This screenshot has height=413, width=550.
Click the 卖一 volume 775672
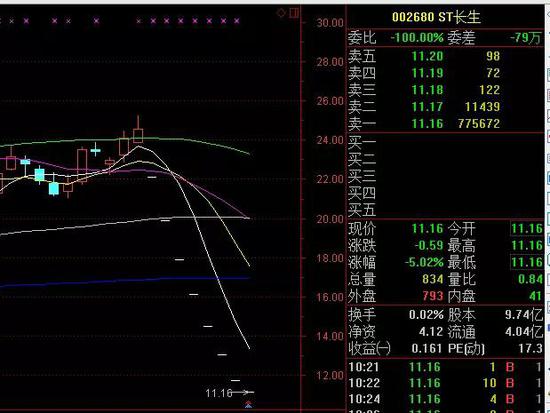(x=479, y=124)
